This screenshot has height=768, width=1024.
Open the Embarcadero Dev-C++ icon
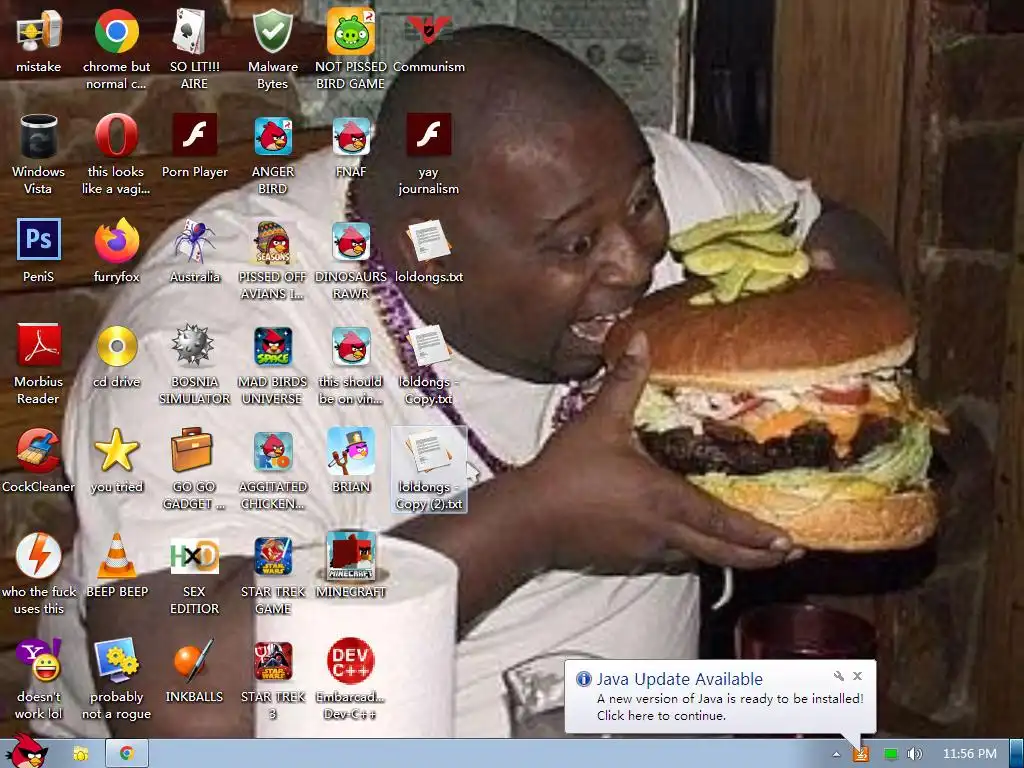pos(351,660)
